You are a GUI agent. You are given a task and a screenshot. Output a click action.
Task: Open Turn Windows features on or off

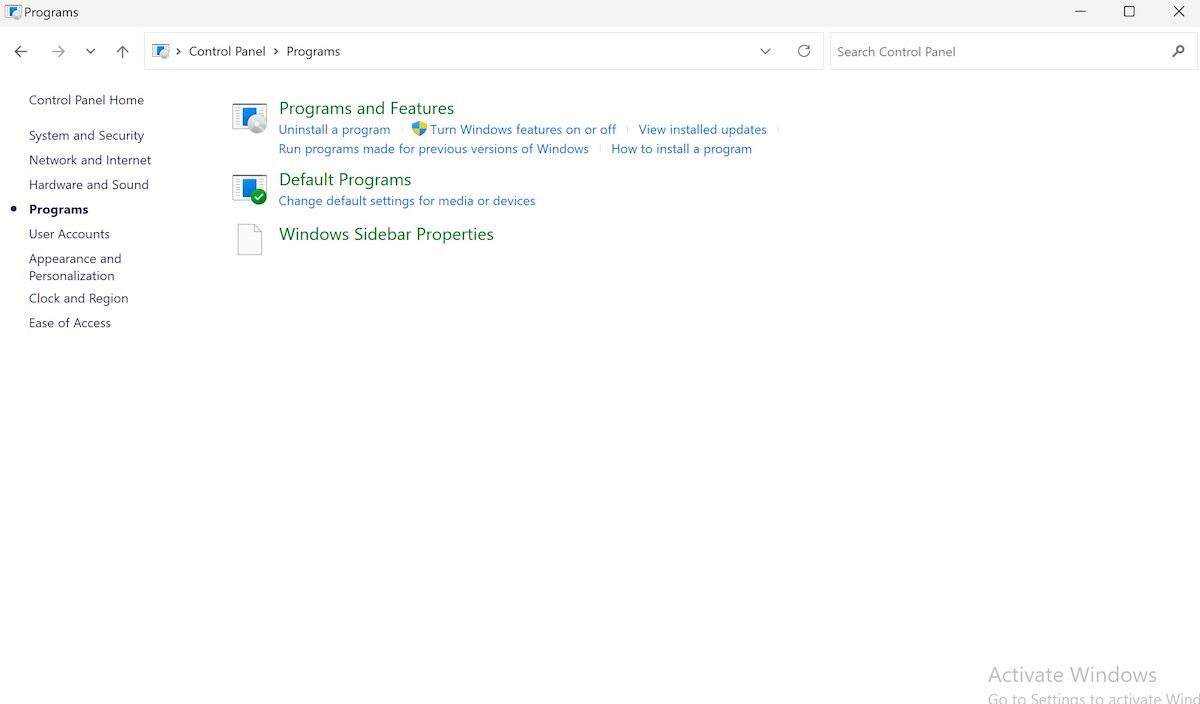click(523, 129)
